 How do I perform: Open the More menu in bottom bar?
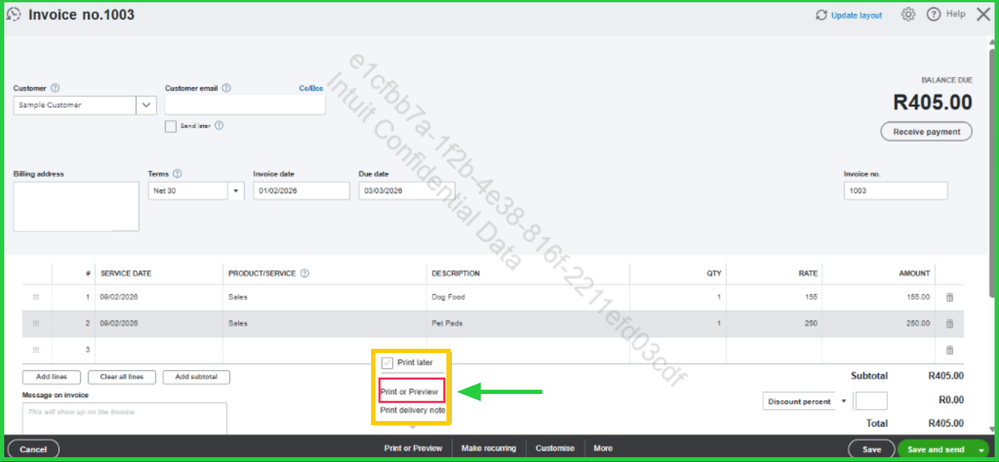(x=603, y=449)
